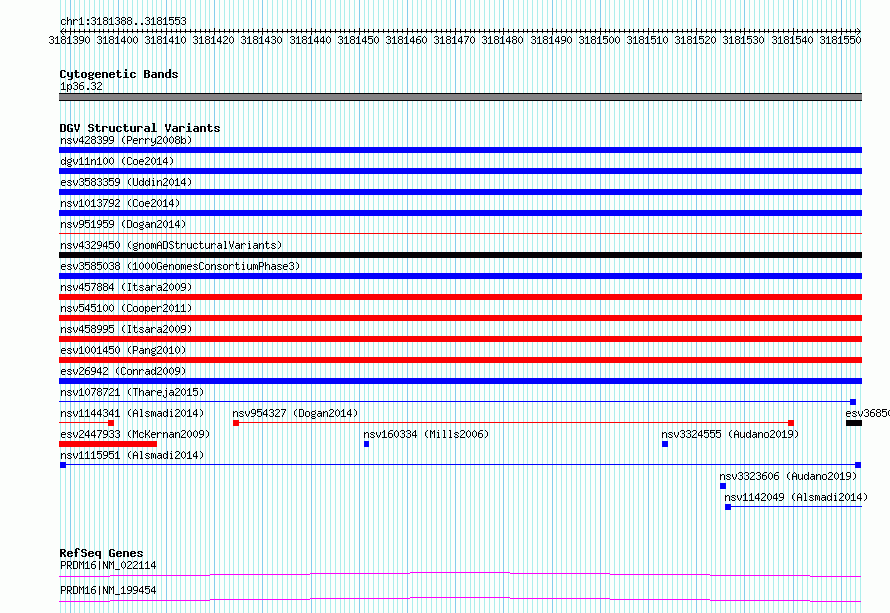Screen dimensions: 890x613
Task: Click the black bar of nsv4329450
Action: click(460, 255)
